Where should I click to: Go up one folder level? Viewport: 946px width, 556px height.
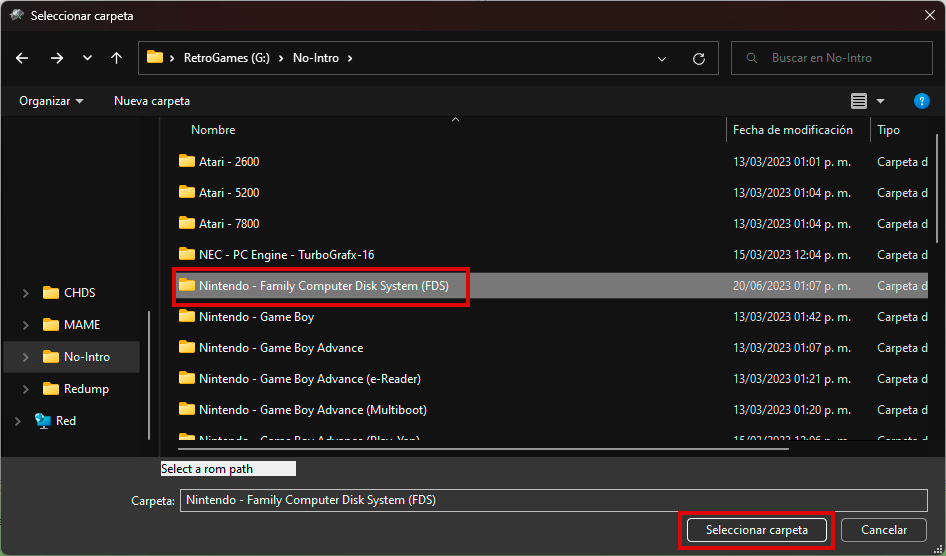[116, 58]
